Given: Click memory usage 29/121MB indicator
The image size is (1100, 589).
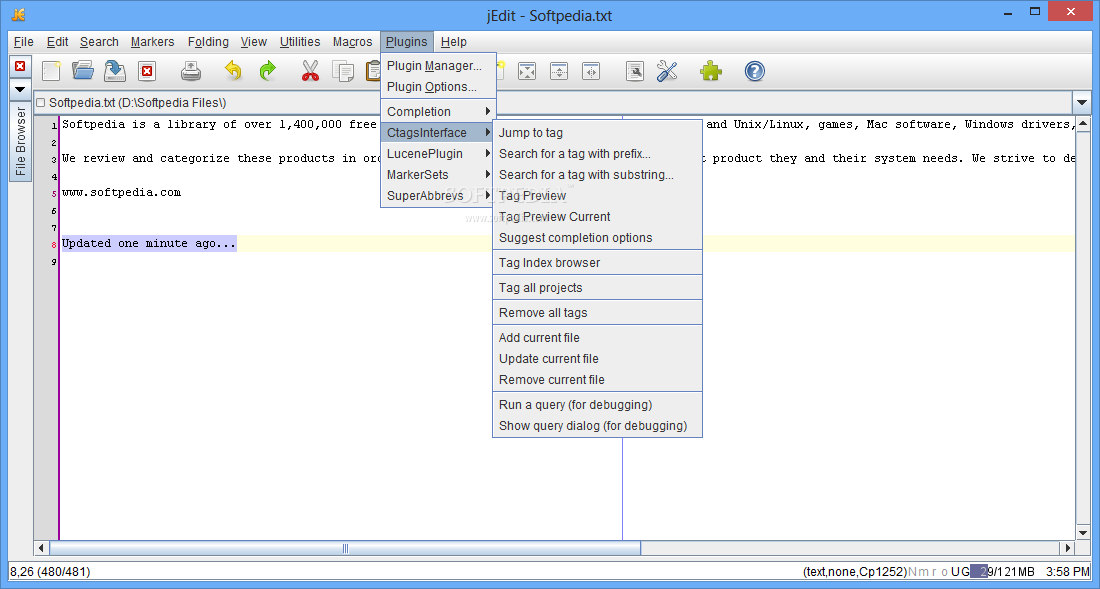Looking at the screenshot, I should pyautogui.click(x=1002, y=571).
